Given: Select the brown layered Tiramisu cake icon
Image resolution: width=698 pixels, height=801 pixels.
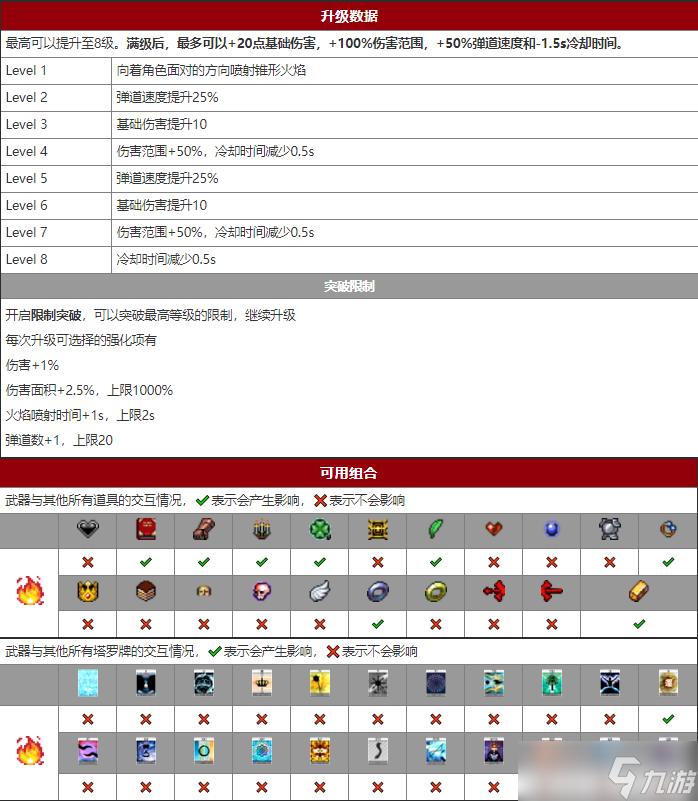Looking at the screenshot, I should (x=146, y=592).
